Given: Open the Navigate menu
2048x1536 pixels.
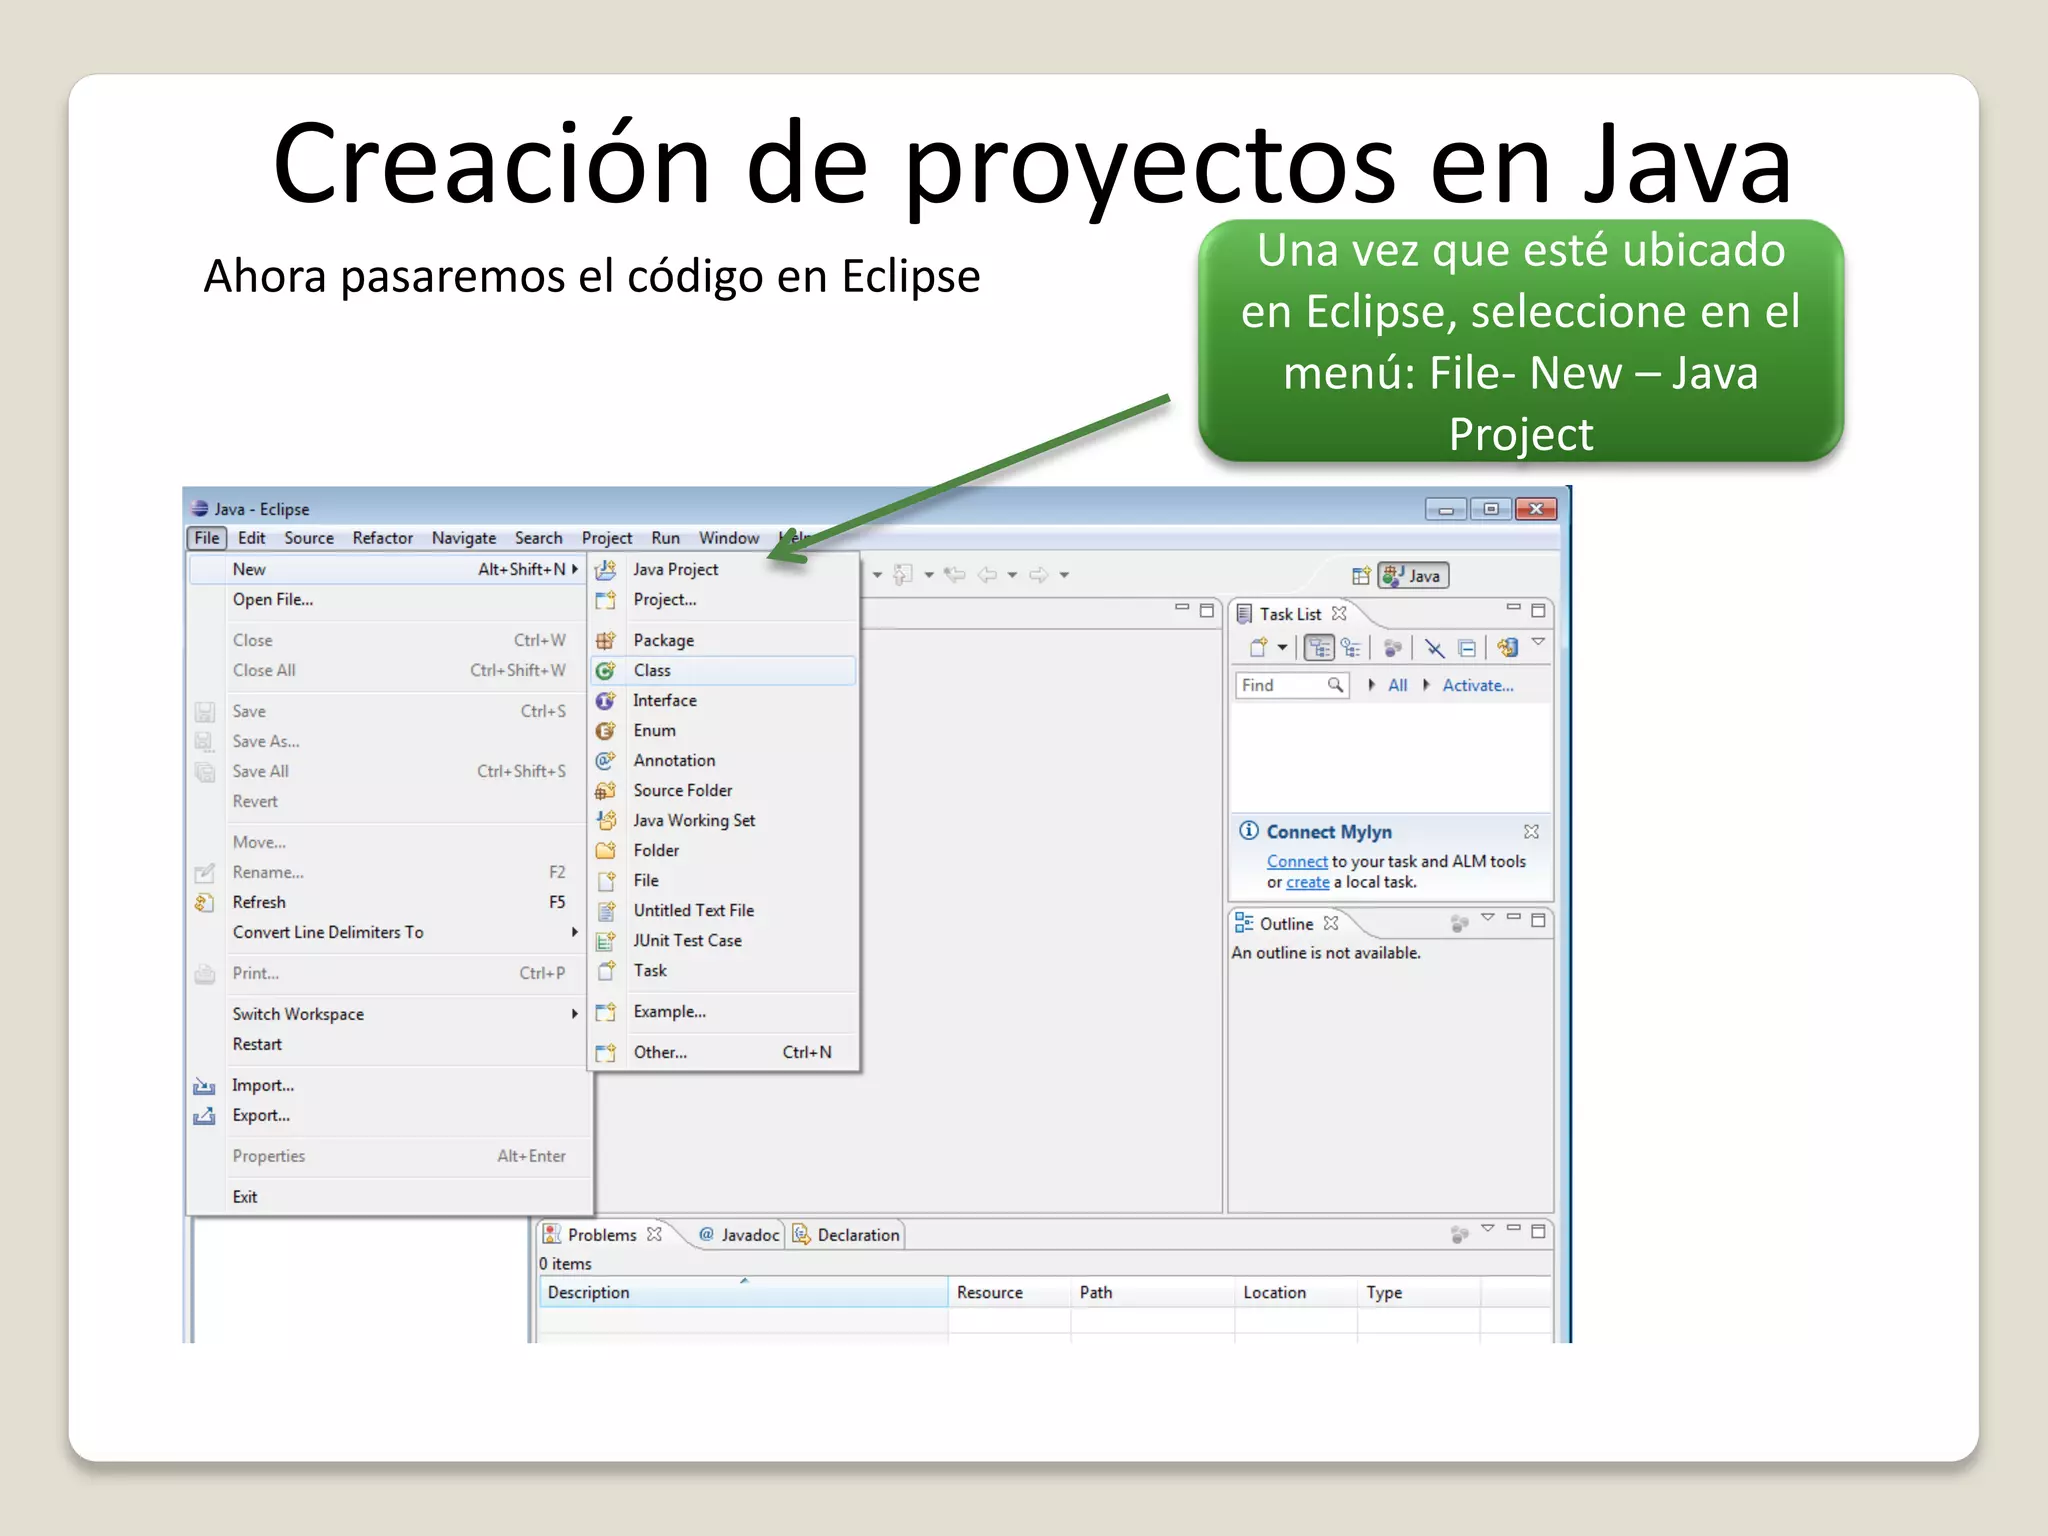Looking at the screenshot, I should (463, 538).
